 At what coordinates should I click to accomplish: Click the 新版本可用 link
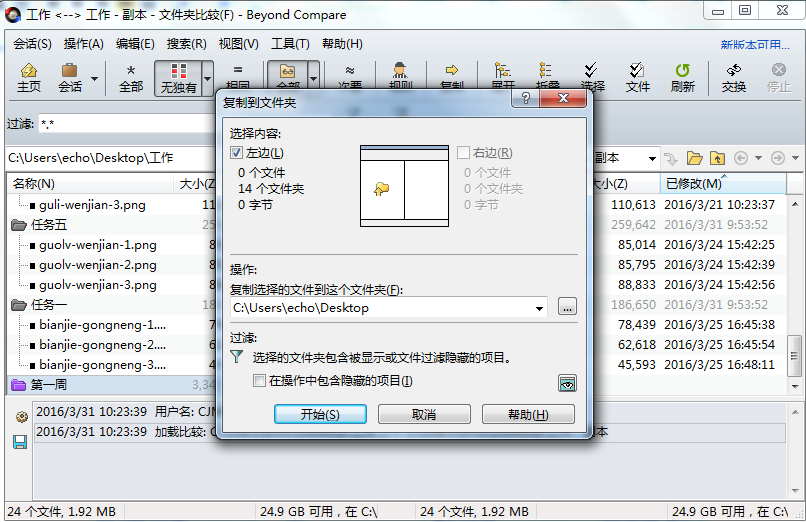(754, 45)
